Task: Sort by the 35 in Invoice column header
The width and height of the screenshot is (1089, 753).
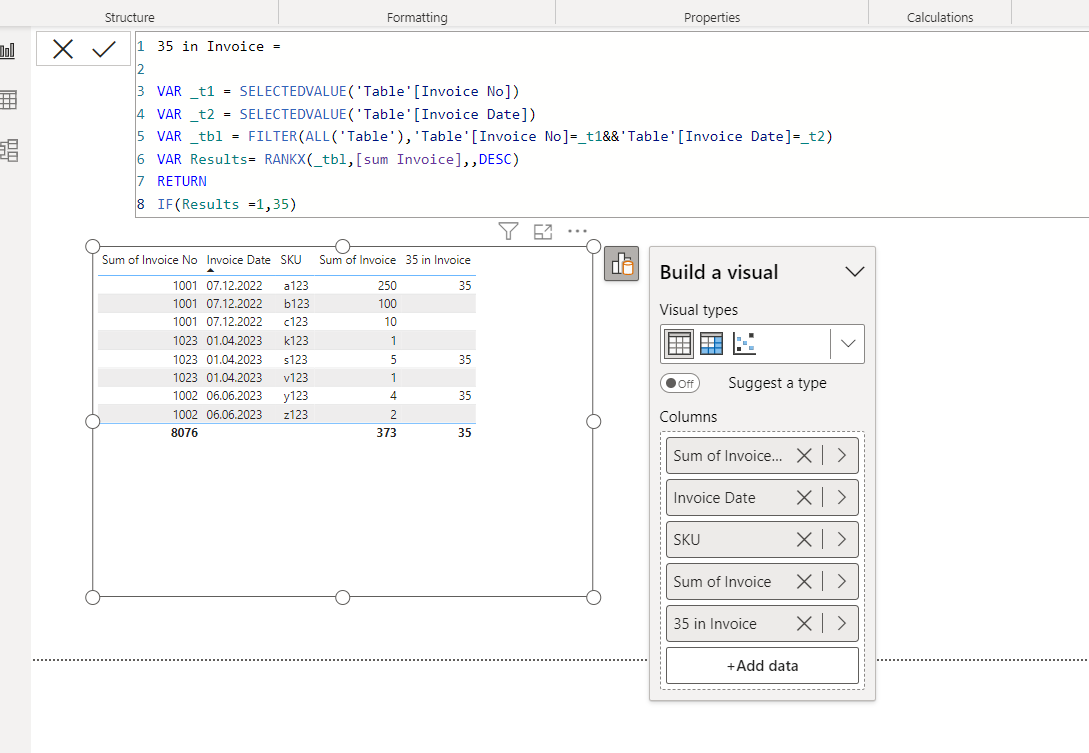Action: tap(438, 260)
